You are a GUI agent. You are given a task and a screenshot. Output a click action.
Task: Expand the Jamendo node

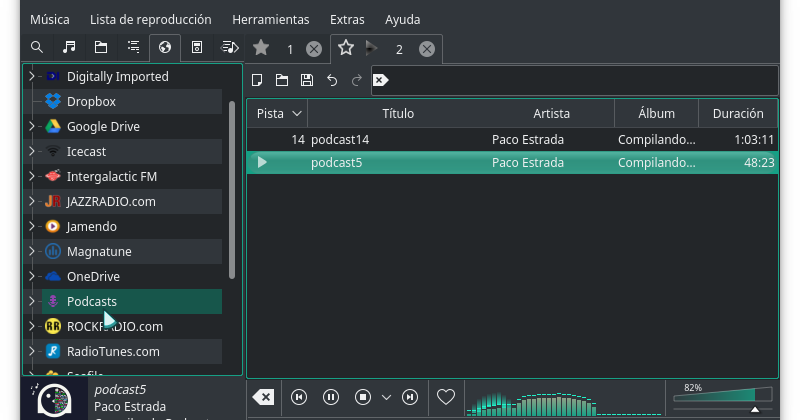click(32, 226)
